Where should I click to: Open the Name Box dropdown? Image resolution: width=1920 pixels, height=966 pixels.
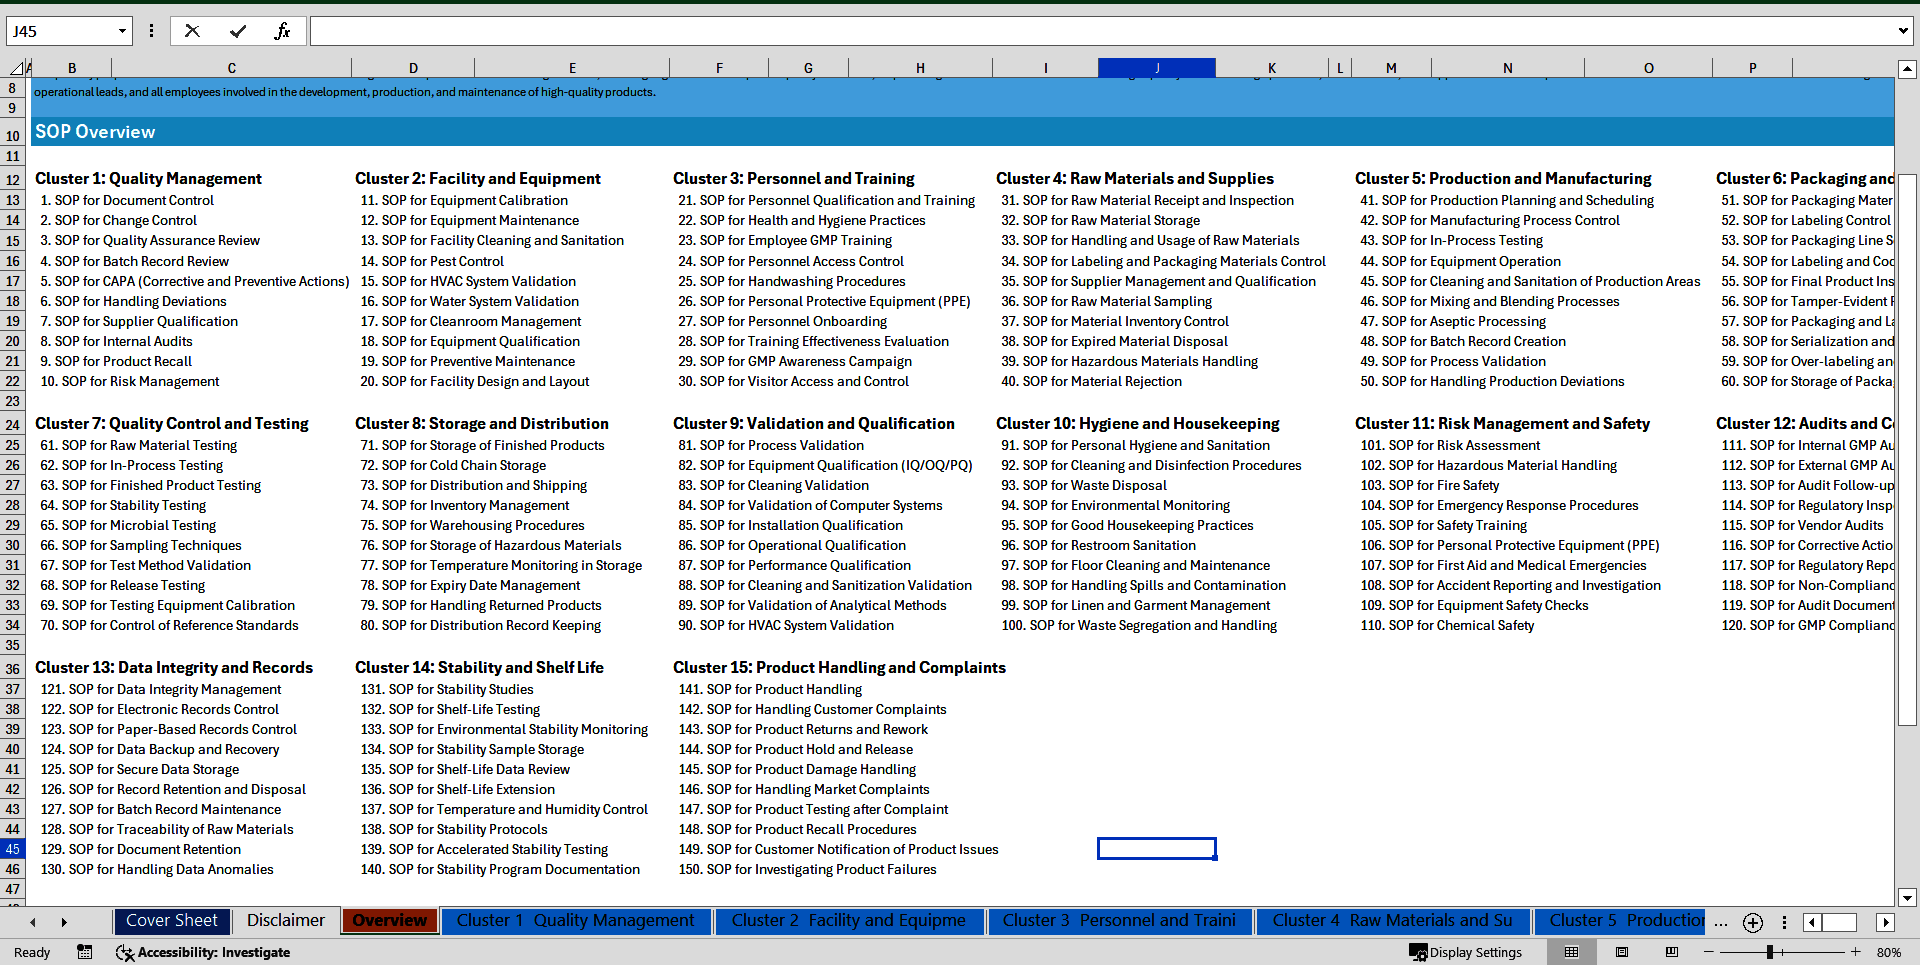pyautogui.click(x=122, y=30)
